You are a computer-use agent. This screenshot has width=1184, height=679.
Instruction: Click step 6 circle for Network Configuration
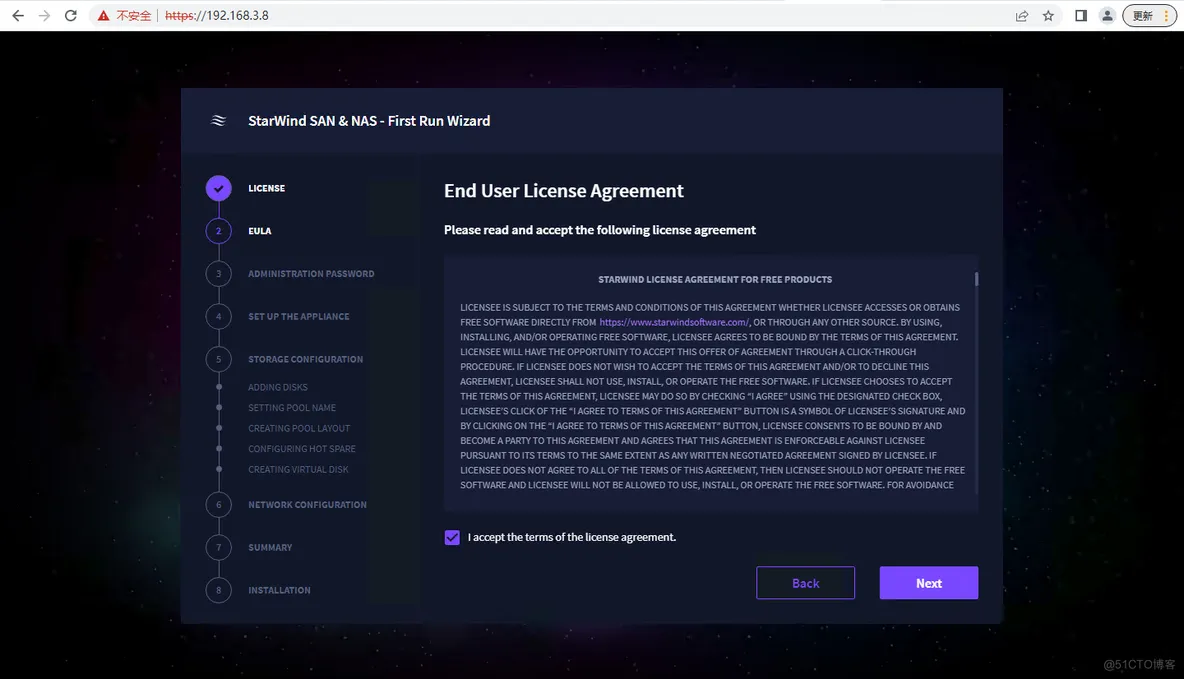pyautogui.click(x=218, y=505)
